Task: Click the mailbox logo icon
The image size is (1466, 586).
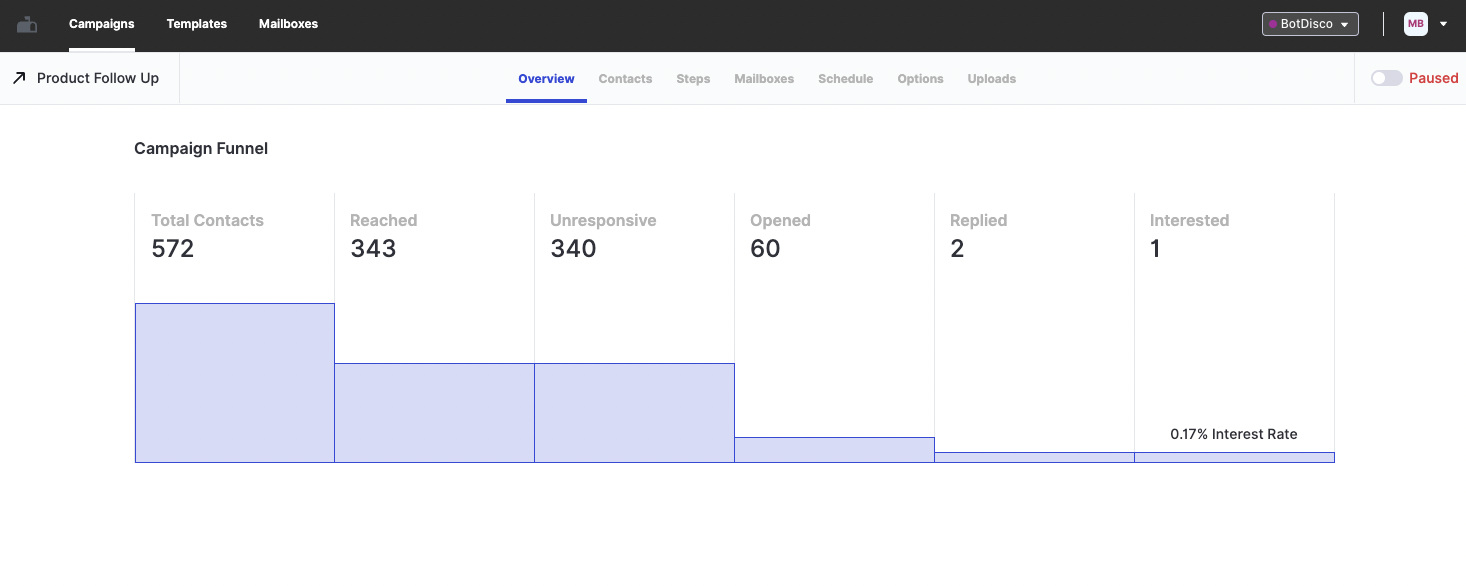Action: 27,24
